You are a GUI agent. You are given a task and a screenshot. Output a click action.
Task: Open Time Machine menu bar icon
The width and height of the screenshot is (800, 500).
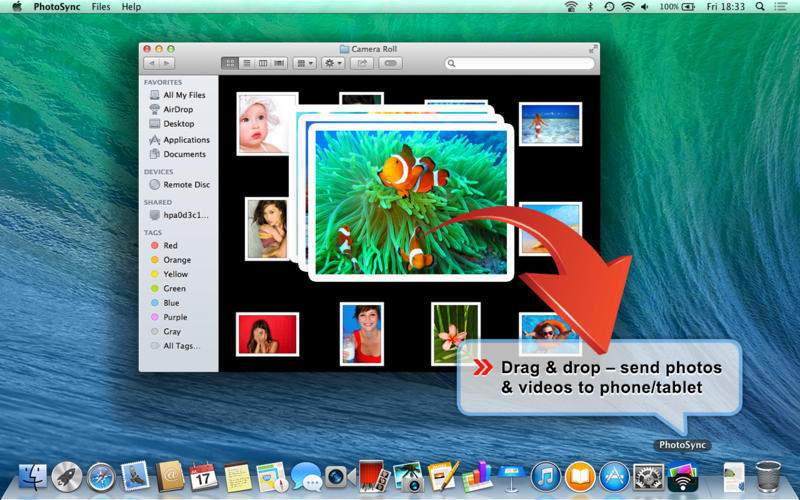tap(609, 7)
